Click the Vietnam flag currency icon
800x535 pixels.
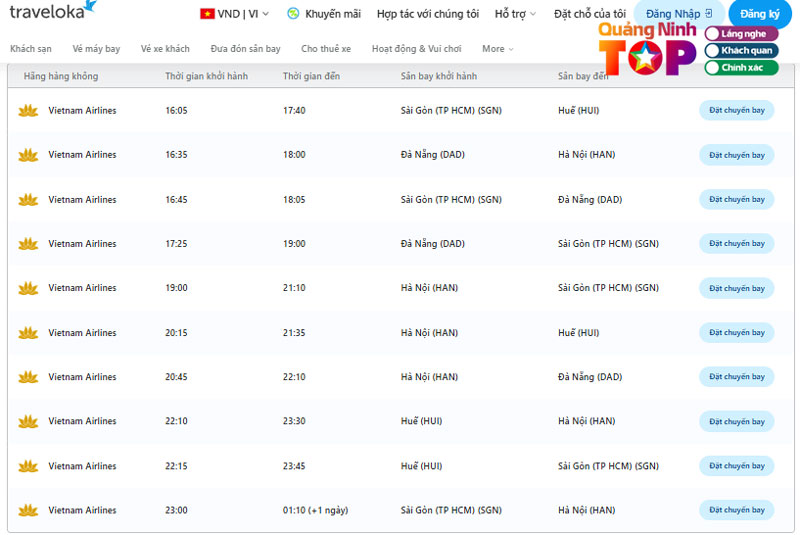click(207, 14)
